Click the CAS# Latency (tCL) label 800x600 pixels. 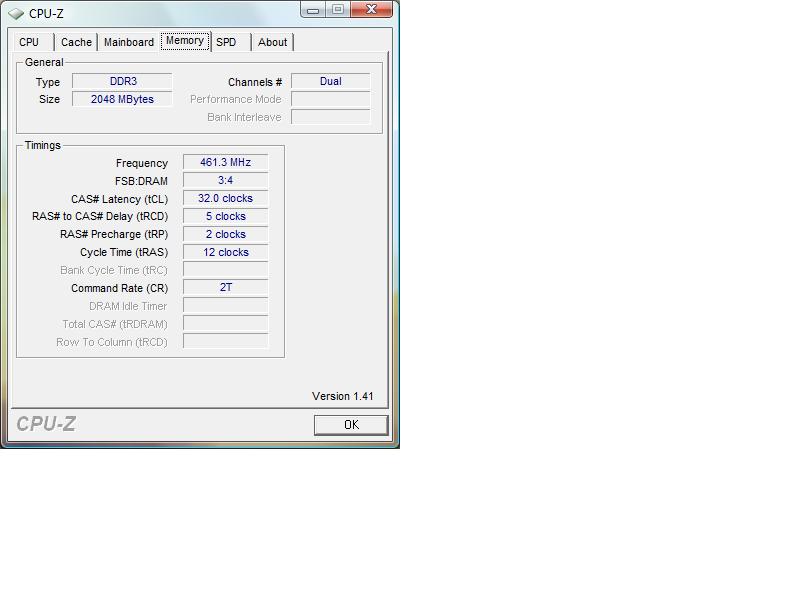coord(119,199)
